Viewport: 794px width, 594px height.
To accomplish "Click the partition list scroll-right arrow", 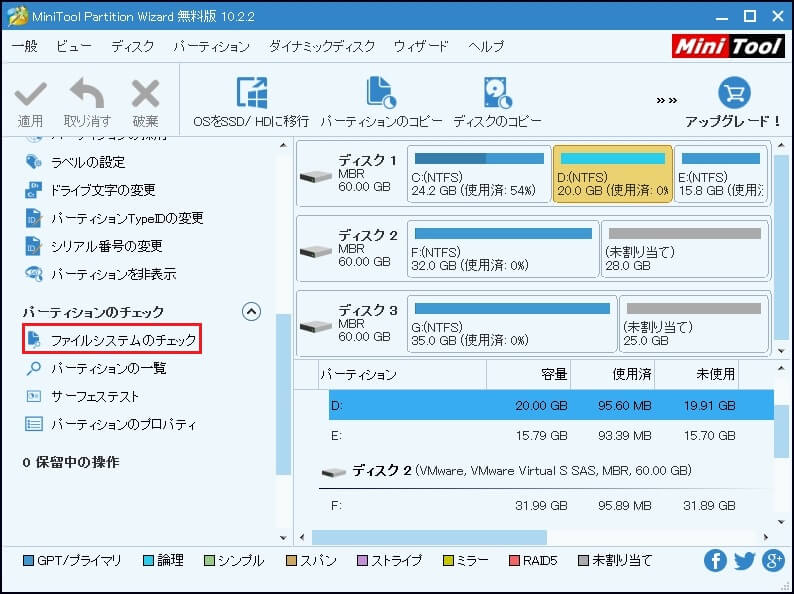I will [x=766, y=537].
